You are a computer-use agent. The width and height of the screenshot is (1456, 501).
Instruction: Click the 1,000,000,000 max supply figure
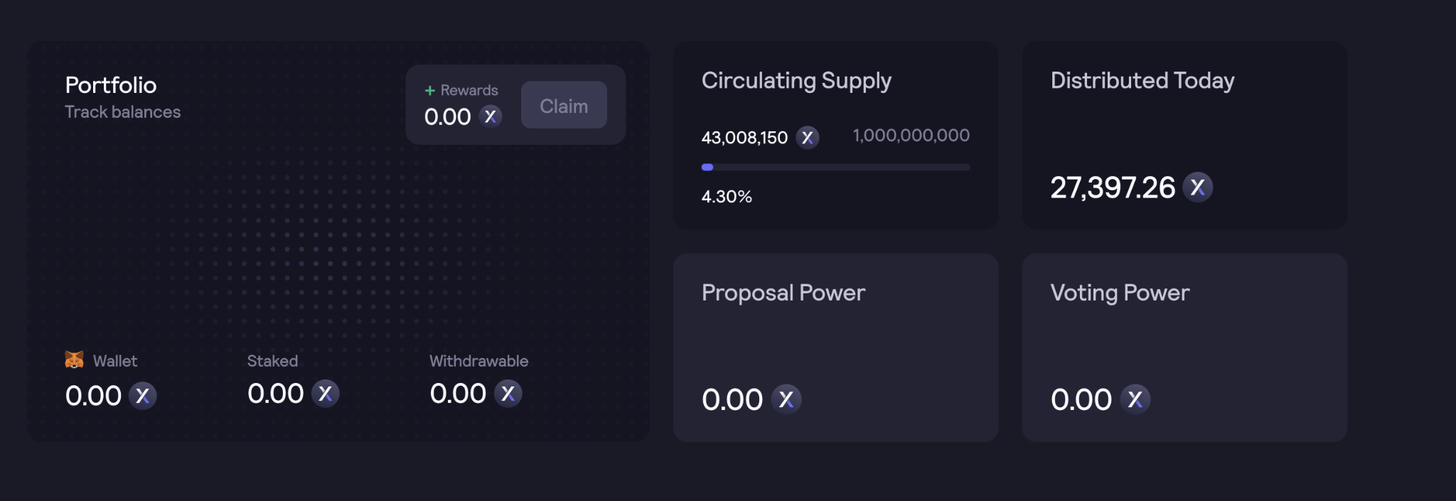(911, 136)
